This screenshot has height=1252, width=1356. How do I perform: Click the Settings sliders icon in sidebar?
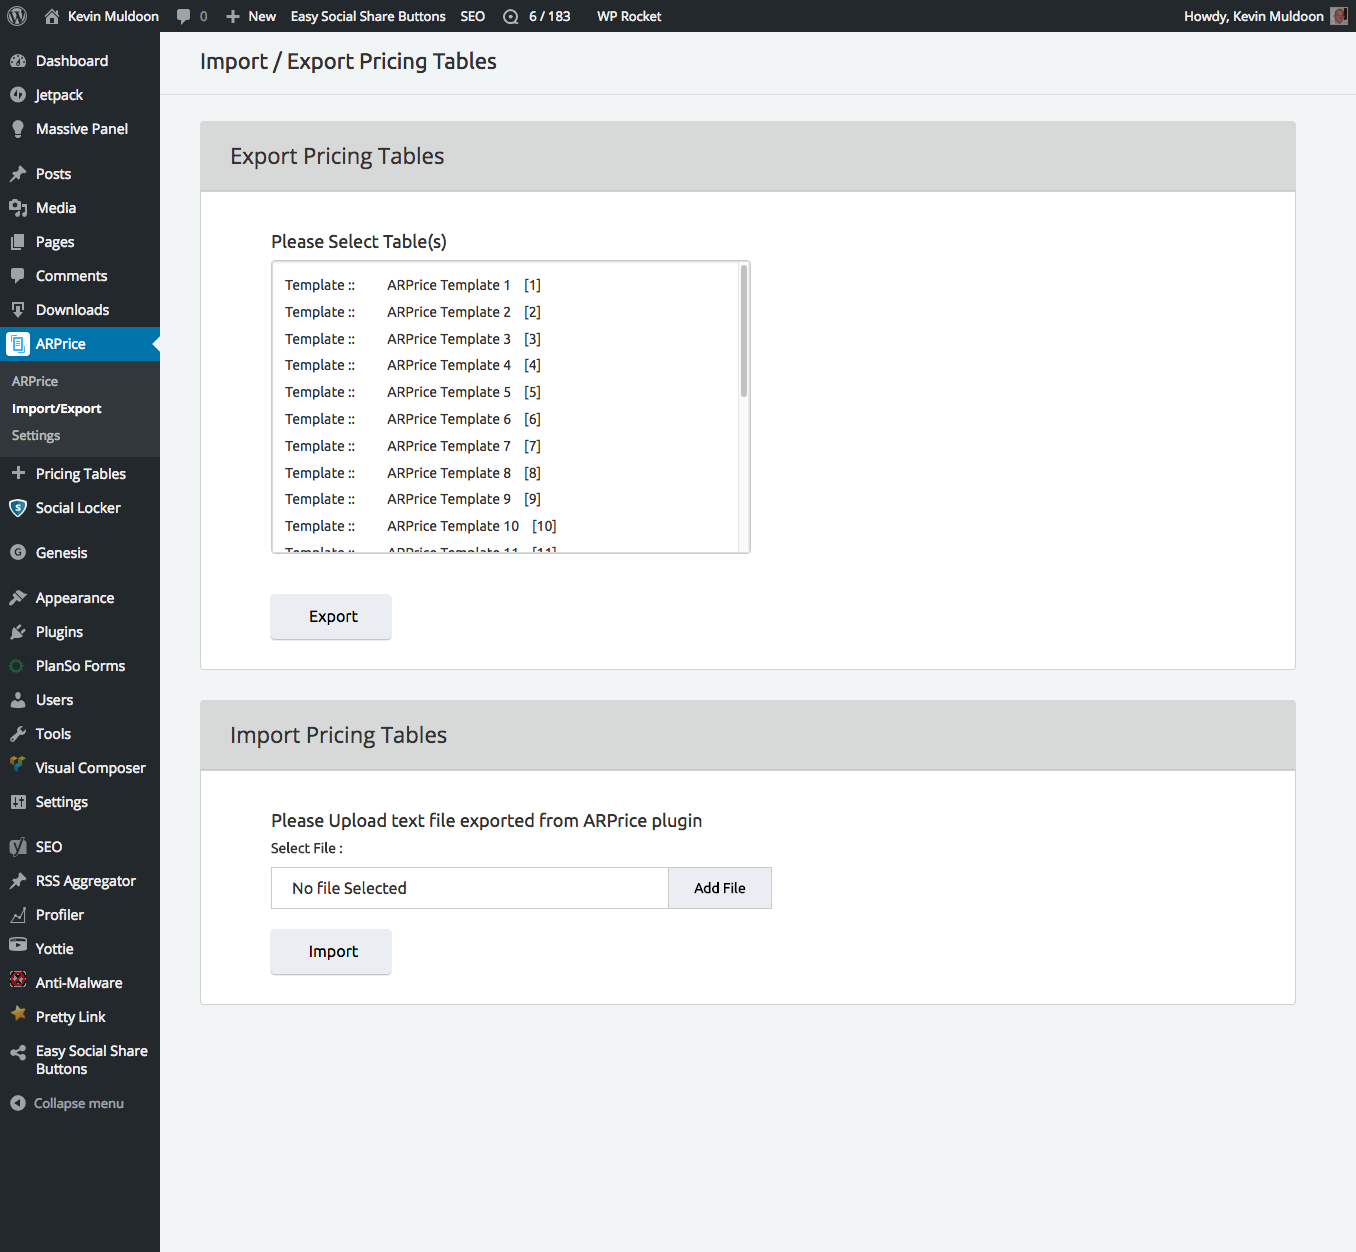[18, 802]
